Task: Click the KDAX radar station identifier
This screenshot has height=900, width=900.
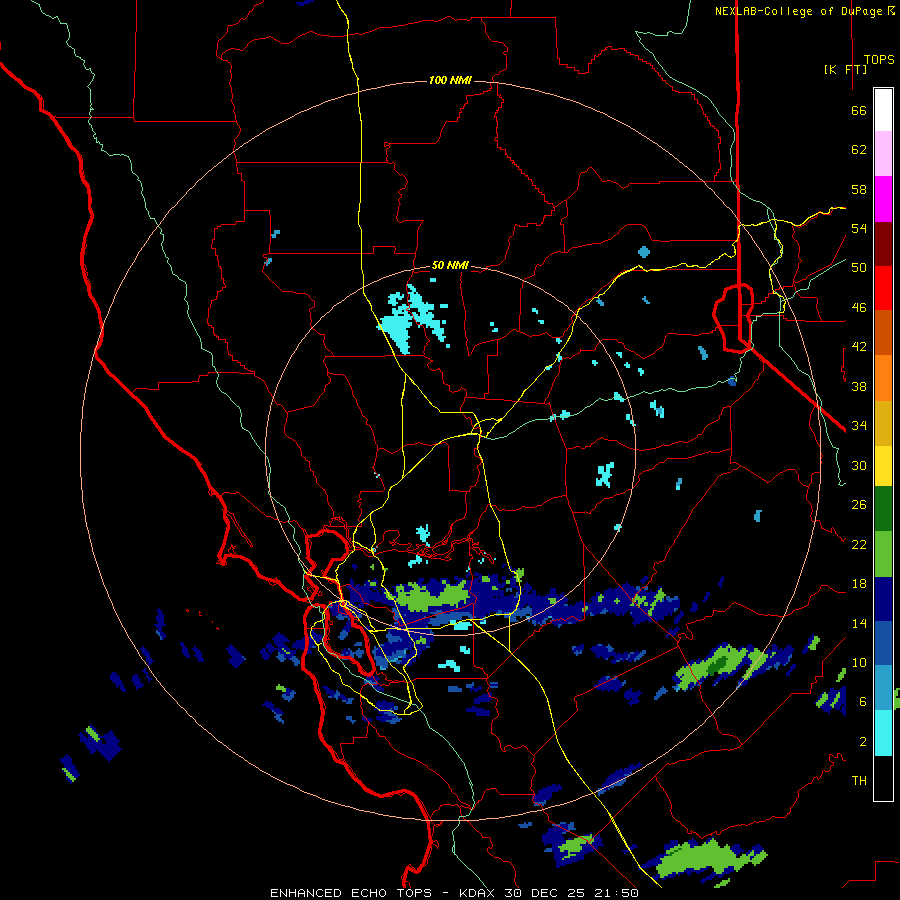Action: [478, 893]
